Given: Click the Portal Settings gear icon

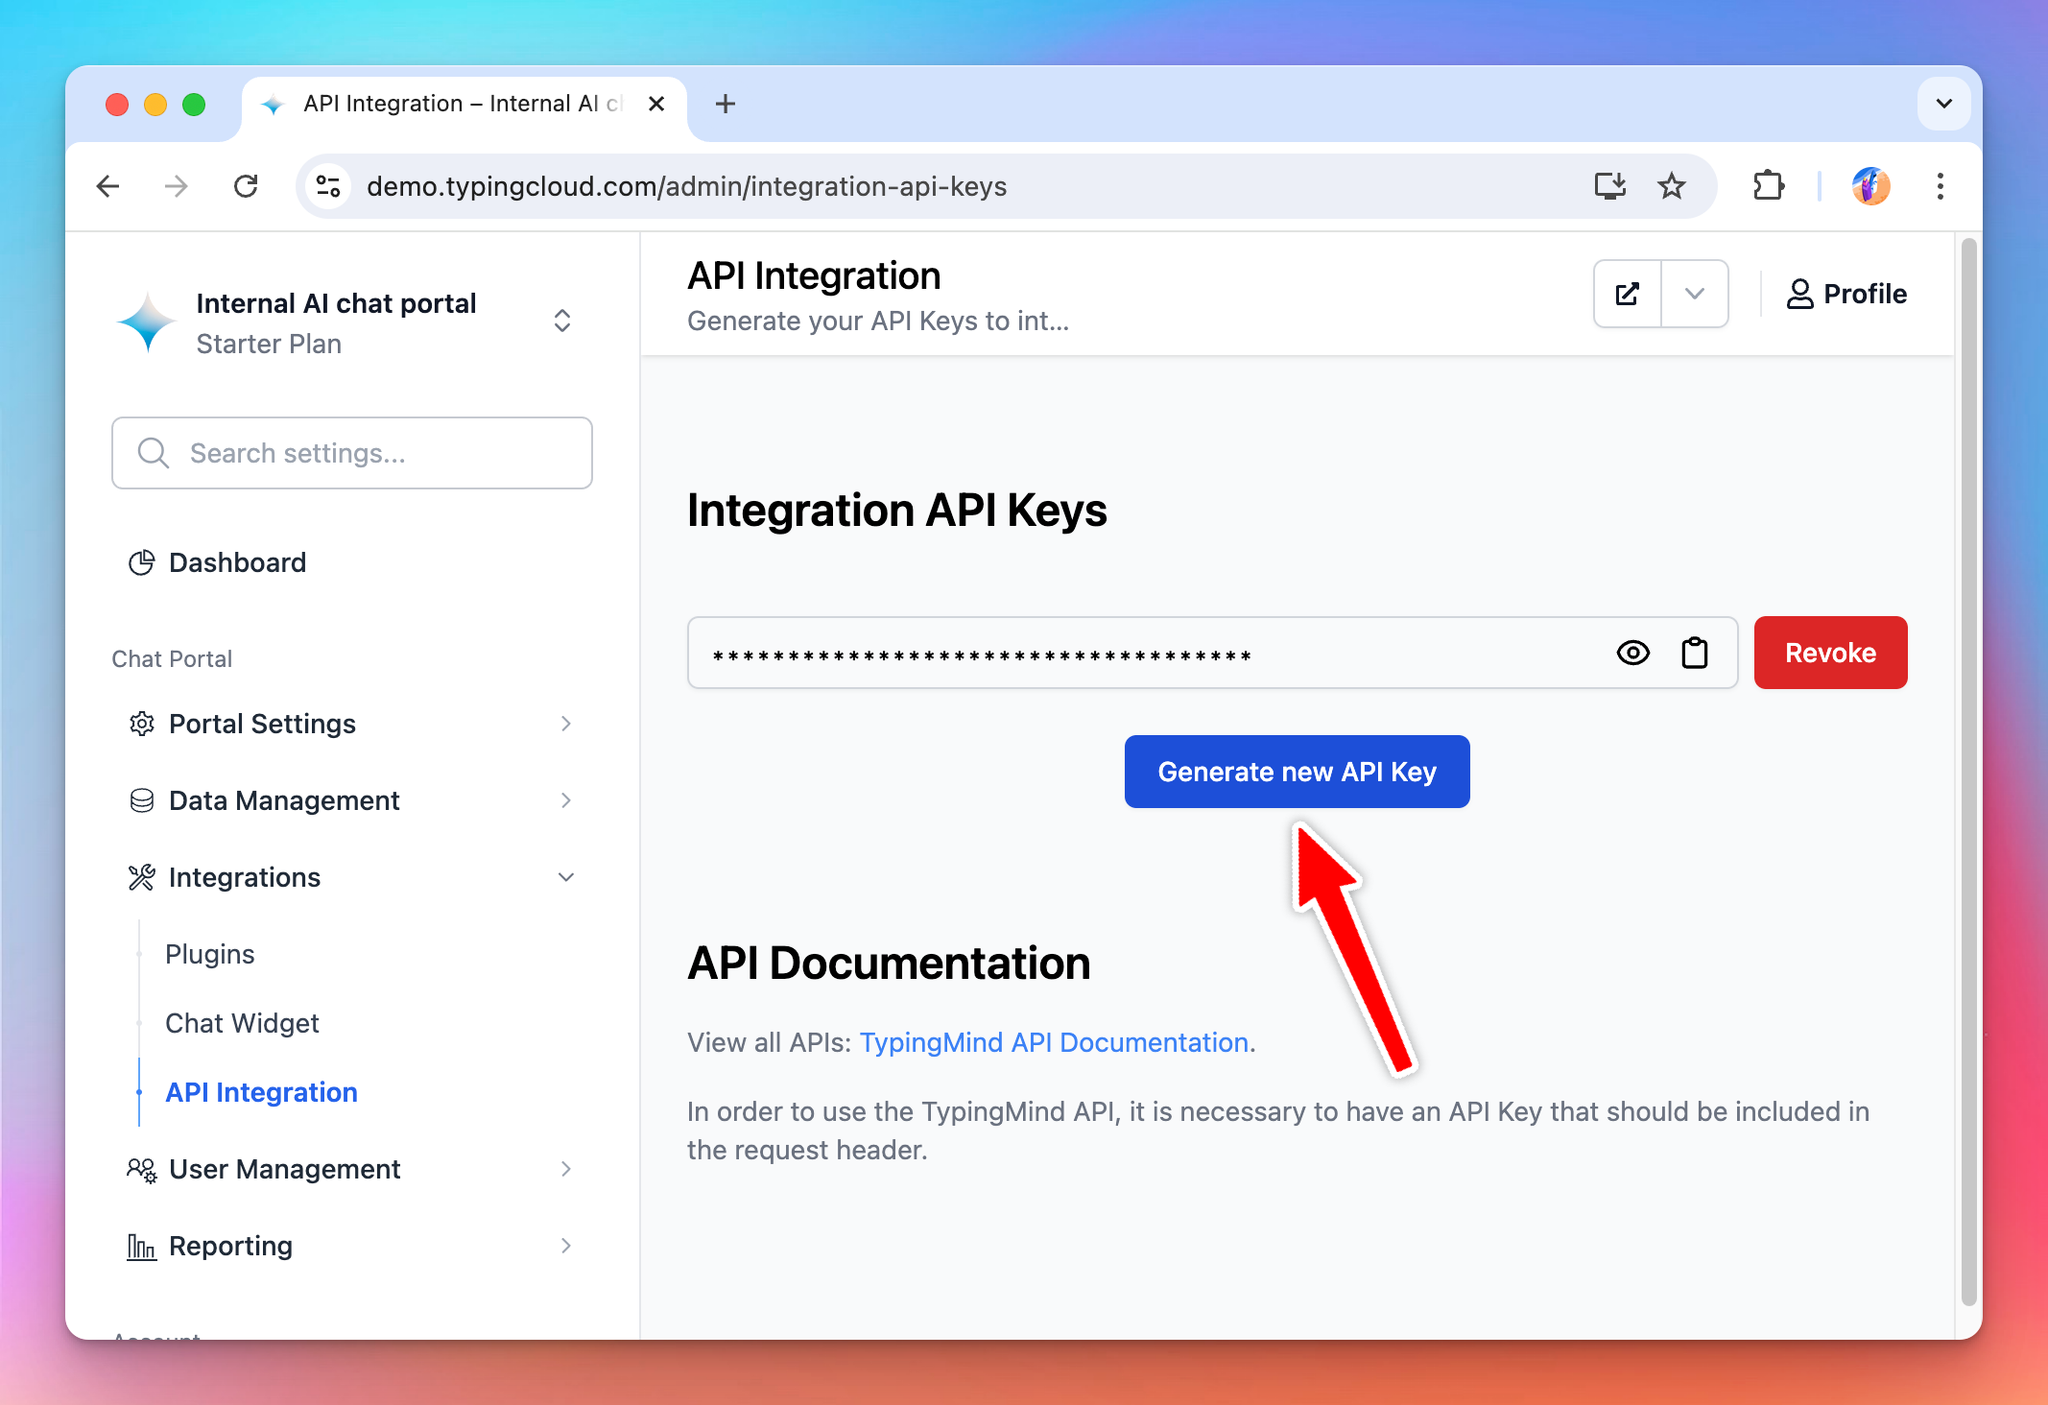Looking at the screenshot, I should click(141, 724).
